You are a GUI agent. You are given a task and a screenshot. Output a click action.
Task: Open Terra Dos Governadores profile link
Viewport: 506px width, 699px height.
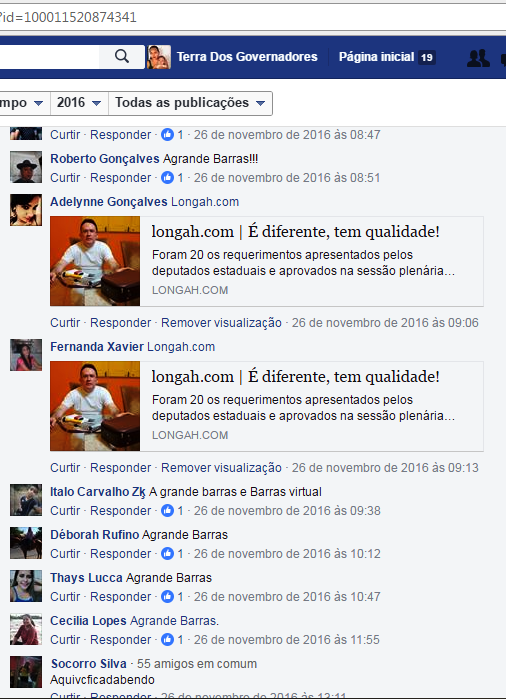(x=247, y=57)
